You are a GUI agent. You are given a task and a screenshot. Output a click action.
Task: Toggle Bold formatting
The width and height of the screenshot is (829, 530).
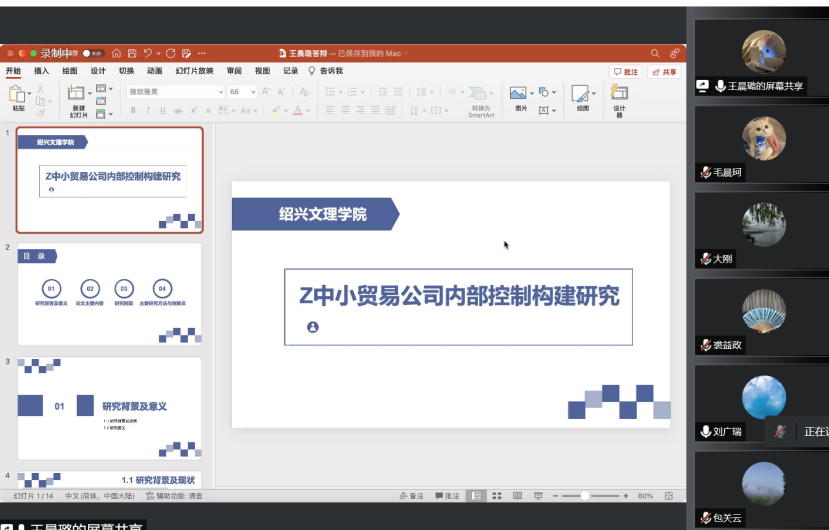(x=133, y=110)
